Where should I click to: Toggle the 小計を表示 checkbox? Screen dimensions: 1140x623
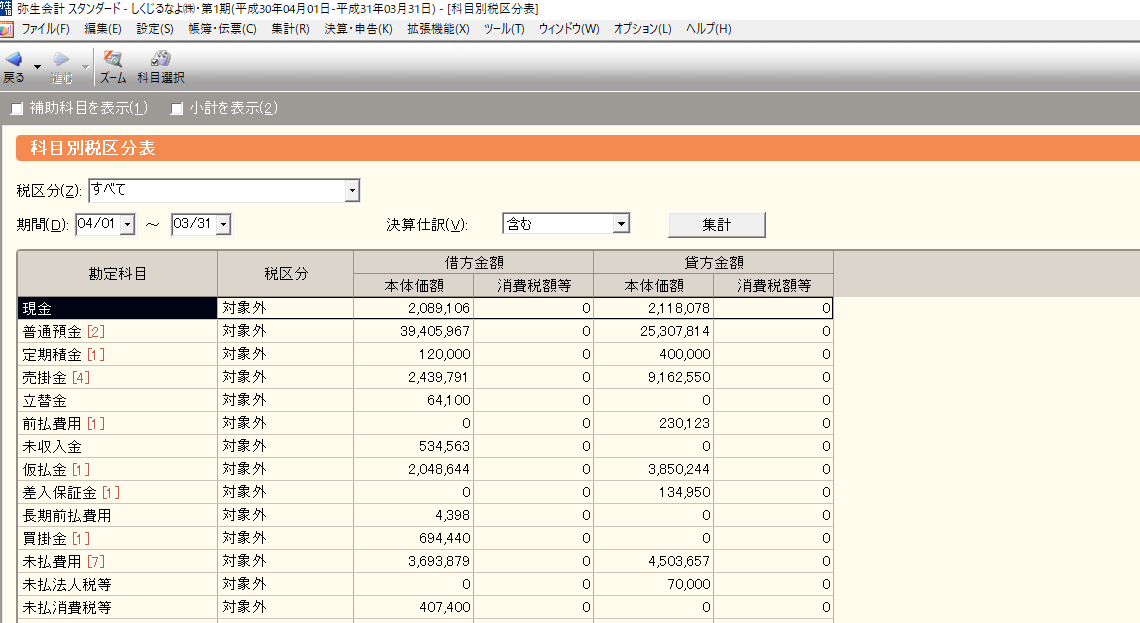(x=177, y=108)
